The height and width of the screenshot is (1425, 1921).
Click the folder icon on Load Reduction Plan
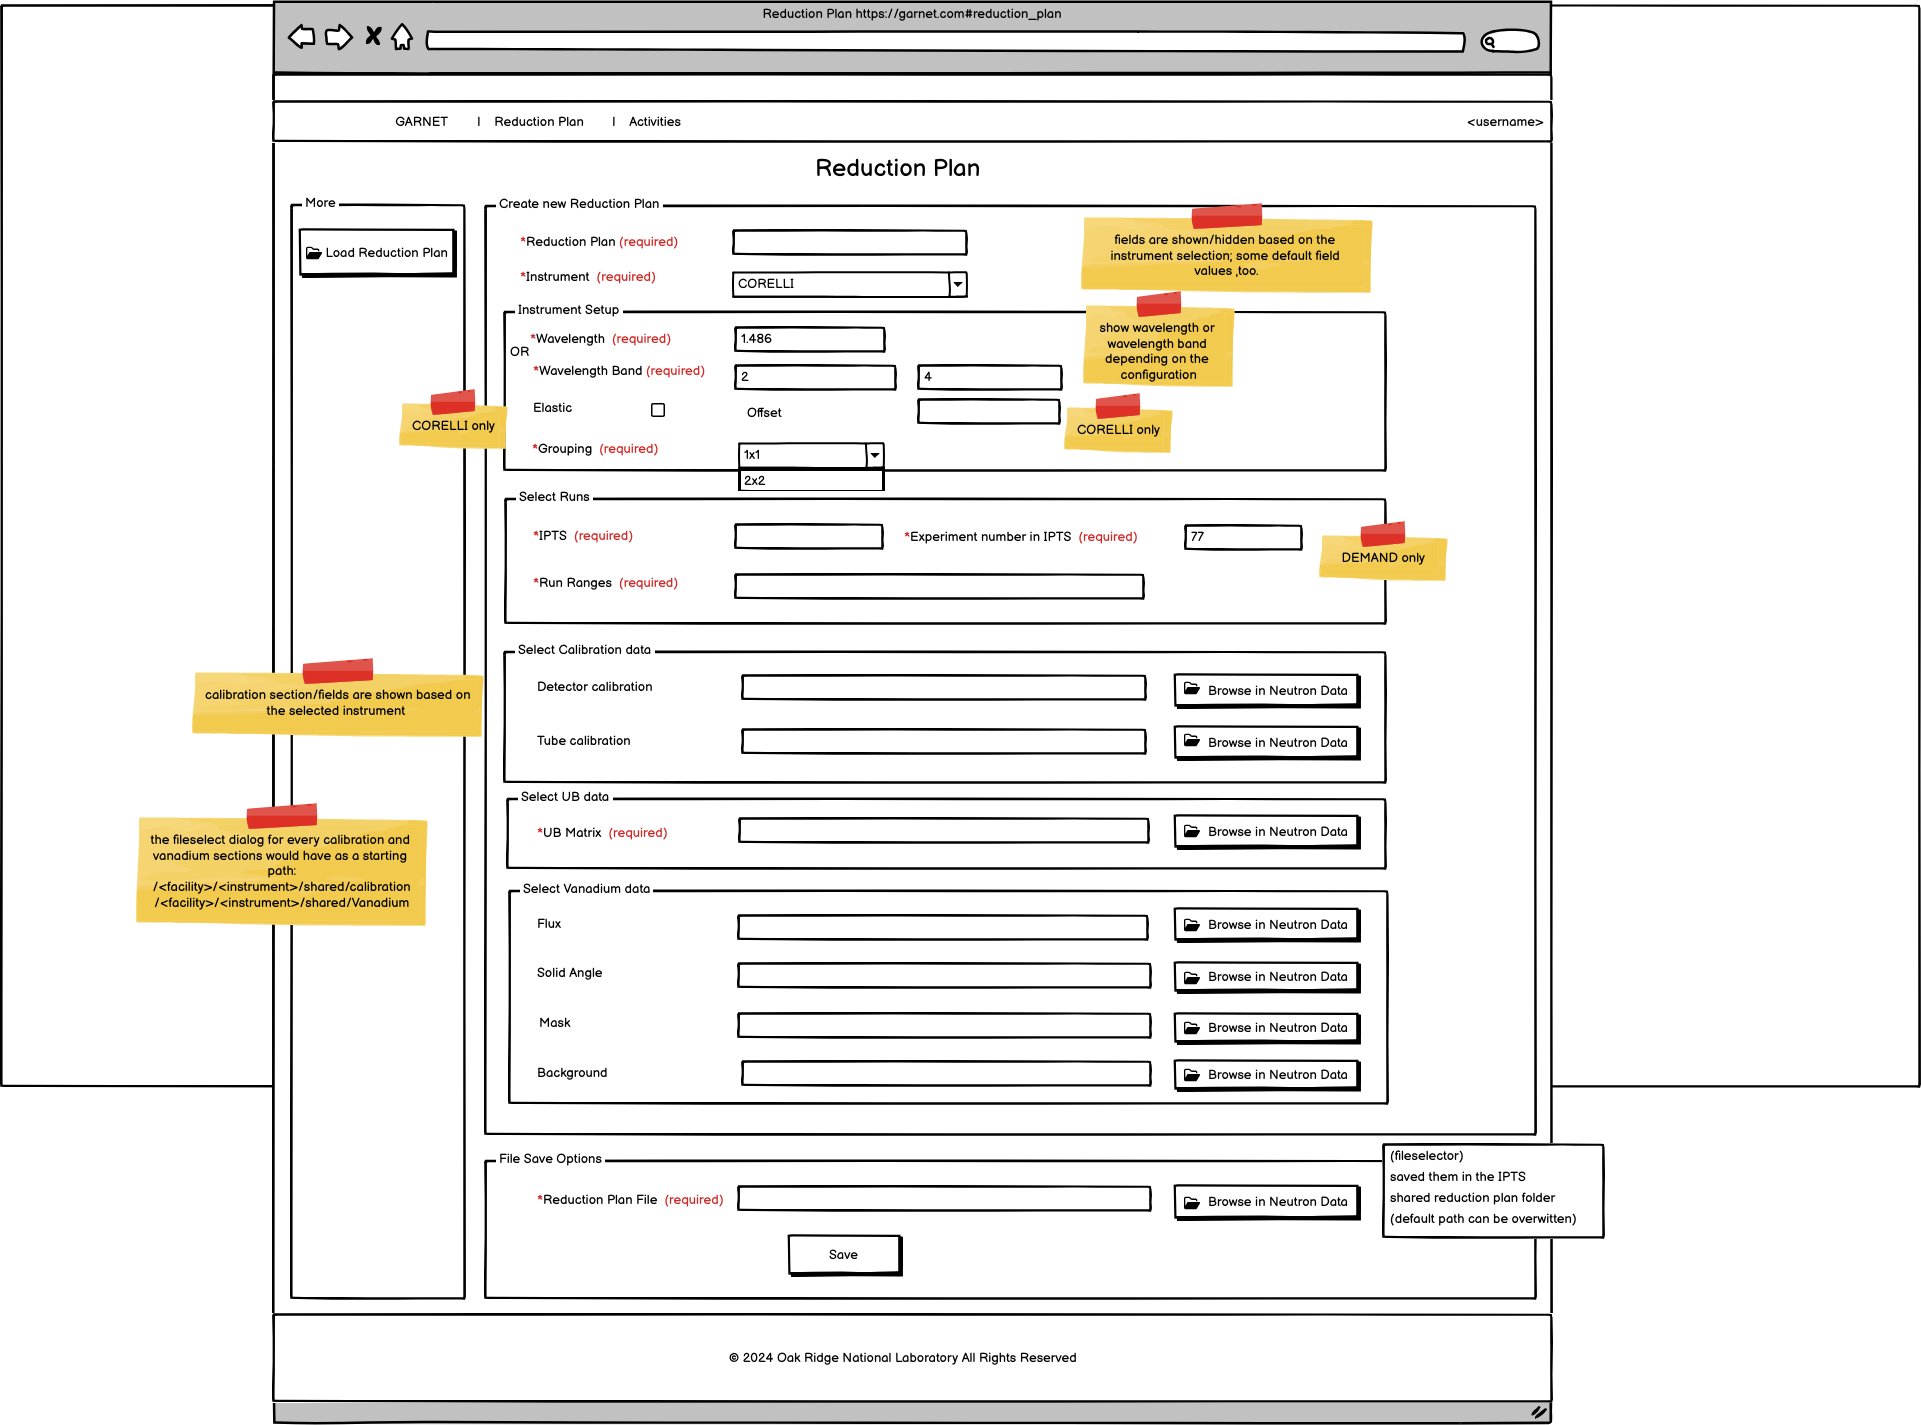point(314,252)
